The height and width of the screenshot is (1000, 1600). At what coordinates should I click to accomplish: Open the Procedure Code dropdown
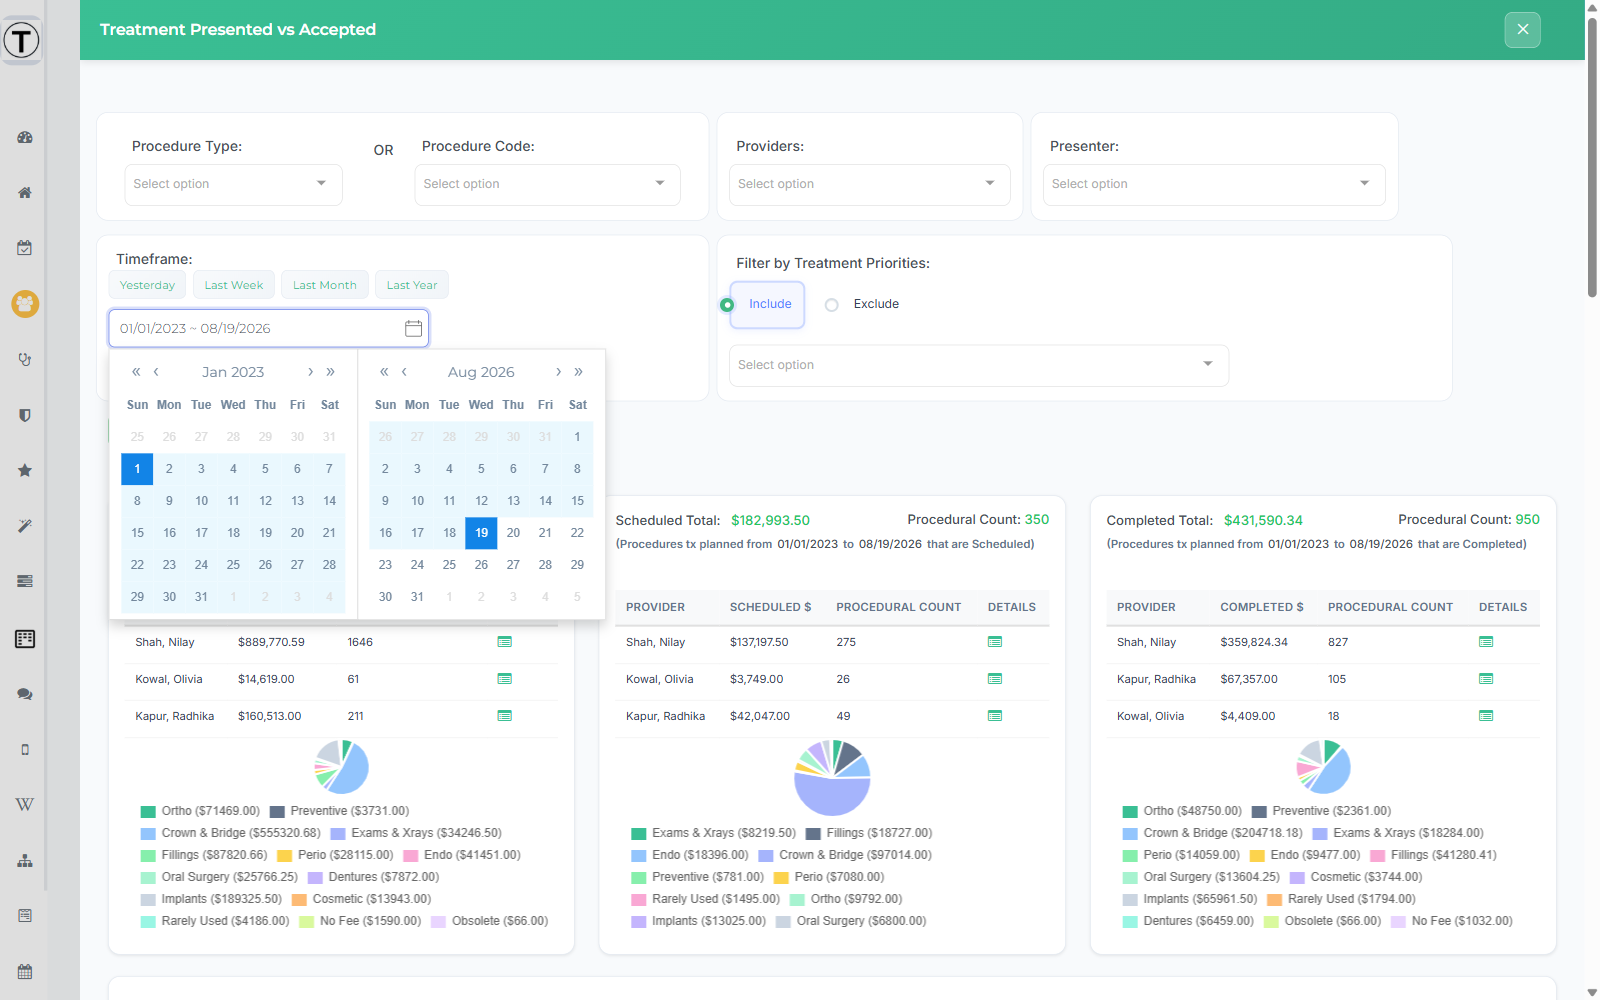(x=547, y=184)
